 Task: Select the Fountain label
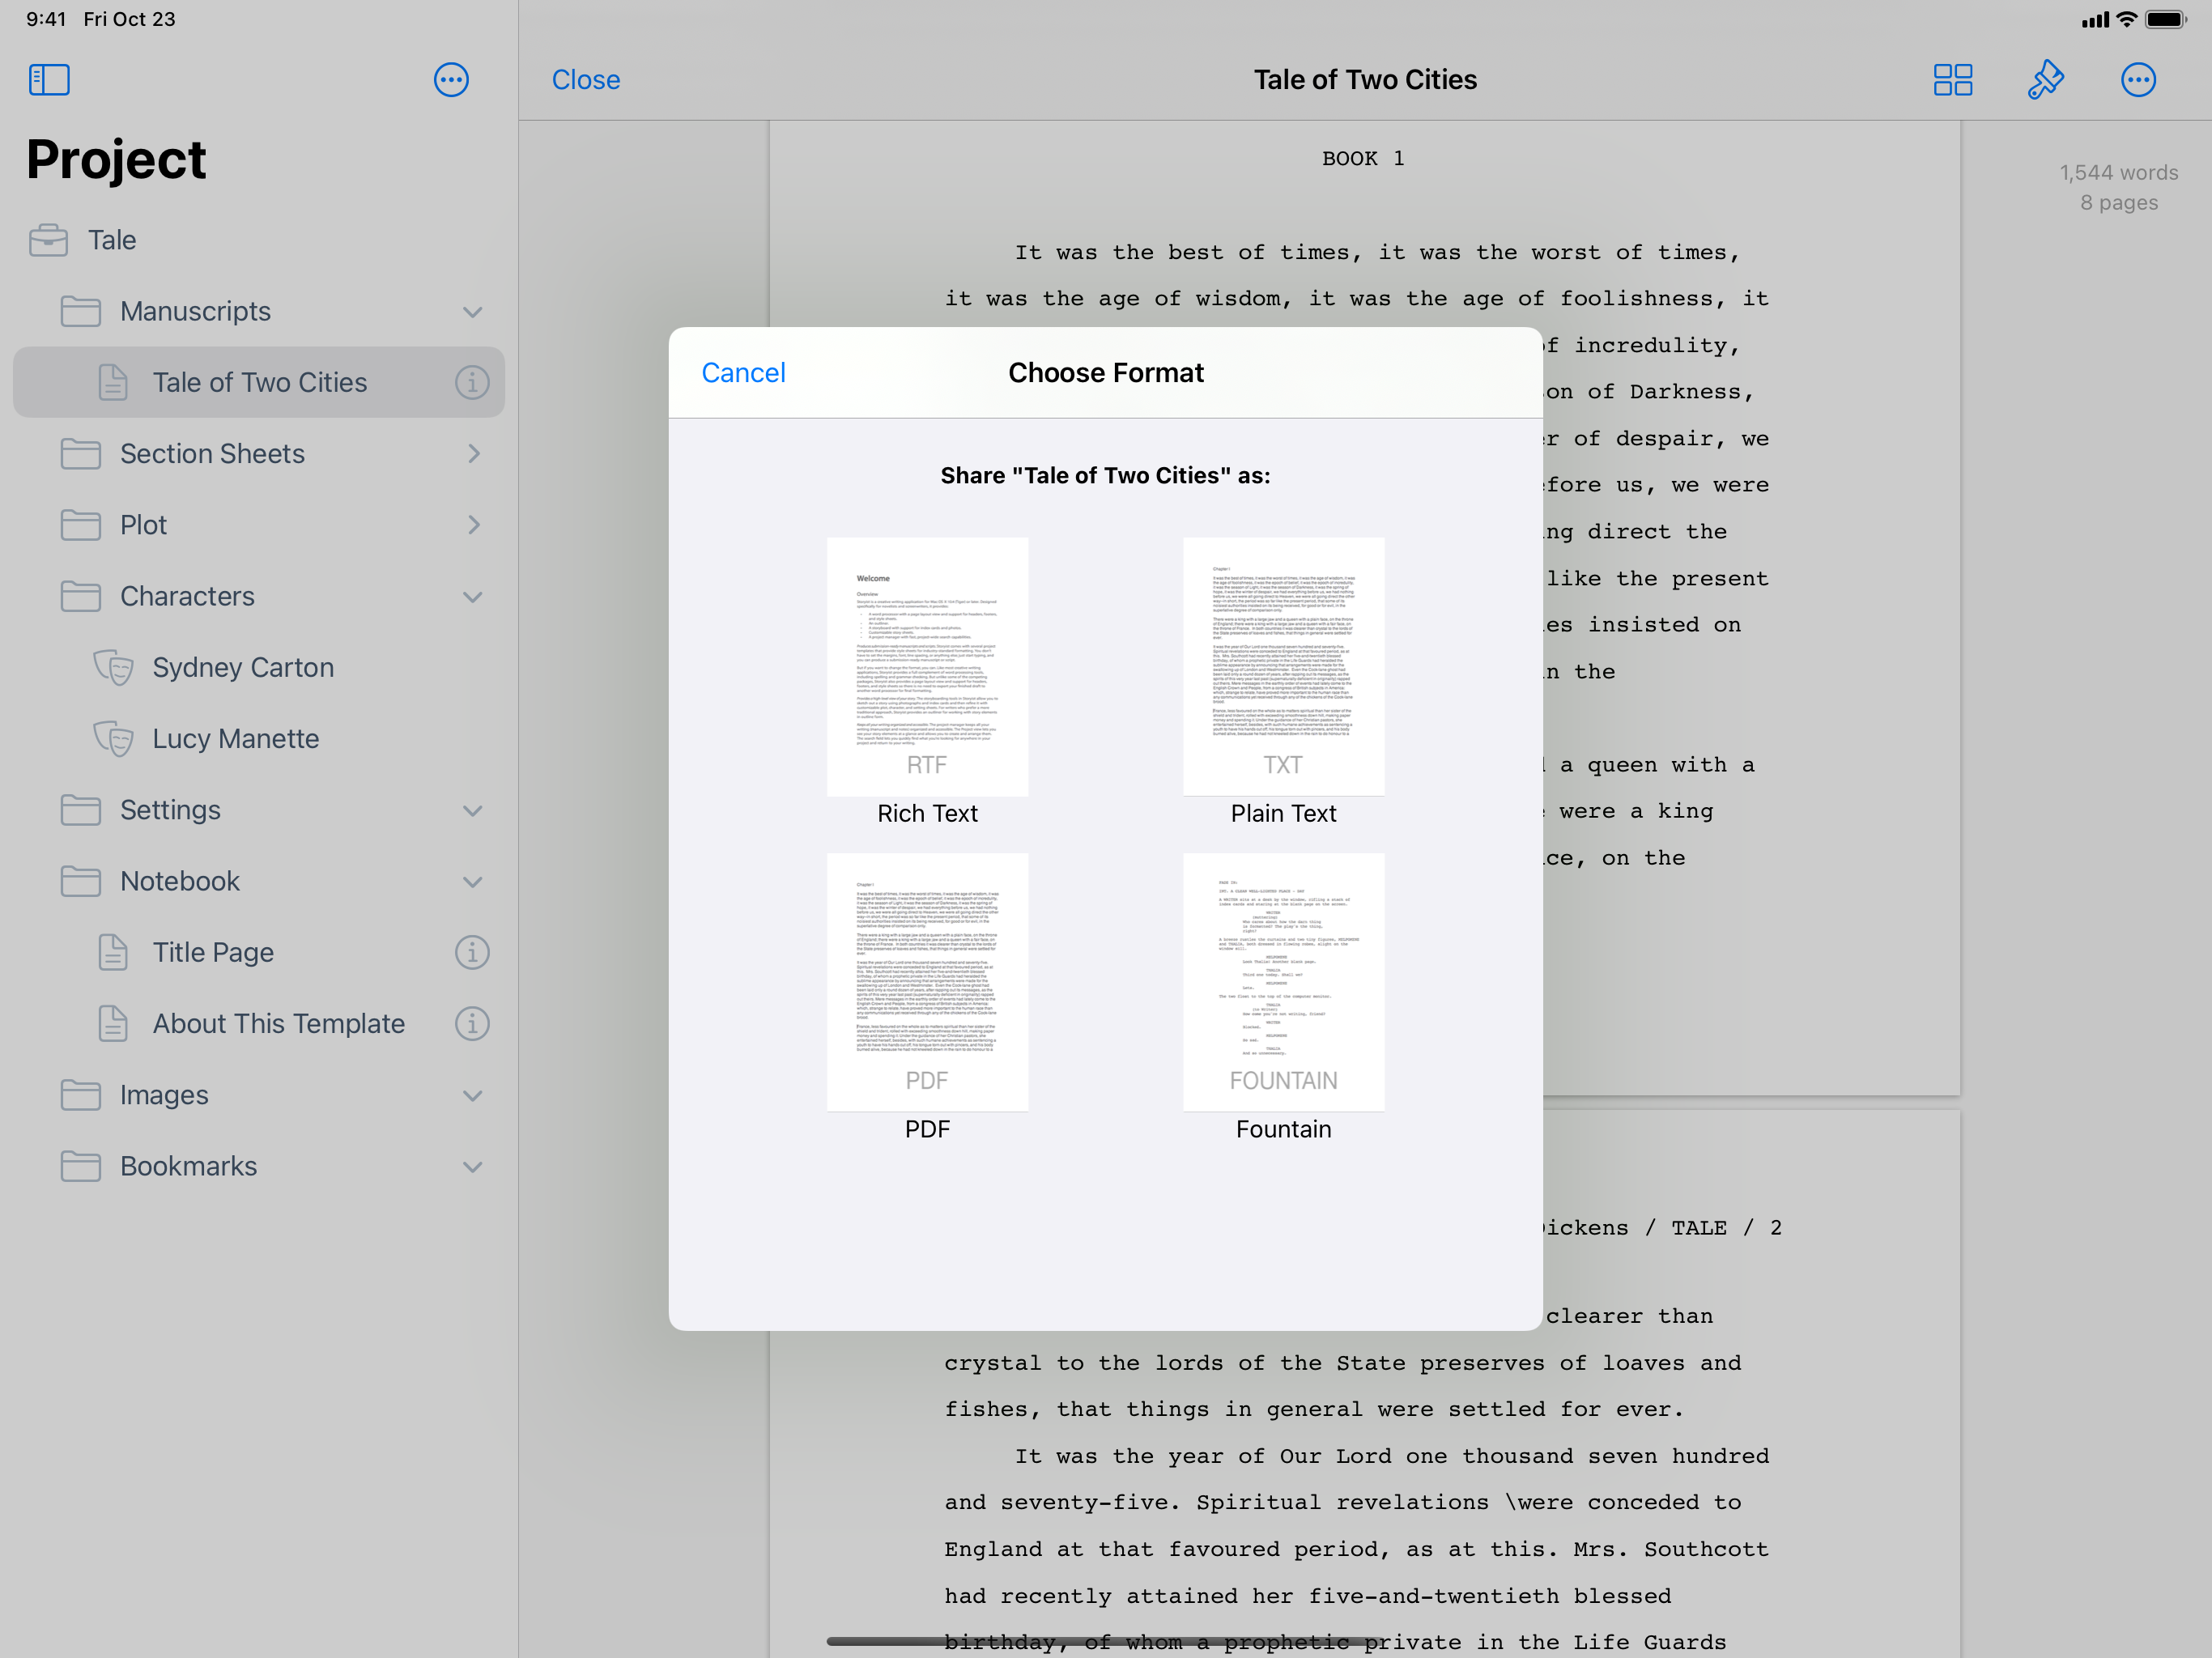[1283, 1129]
